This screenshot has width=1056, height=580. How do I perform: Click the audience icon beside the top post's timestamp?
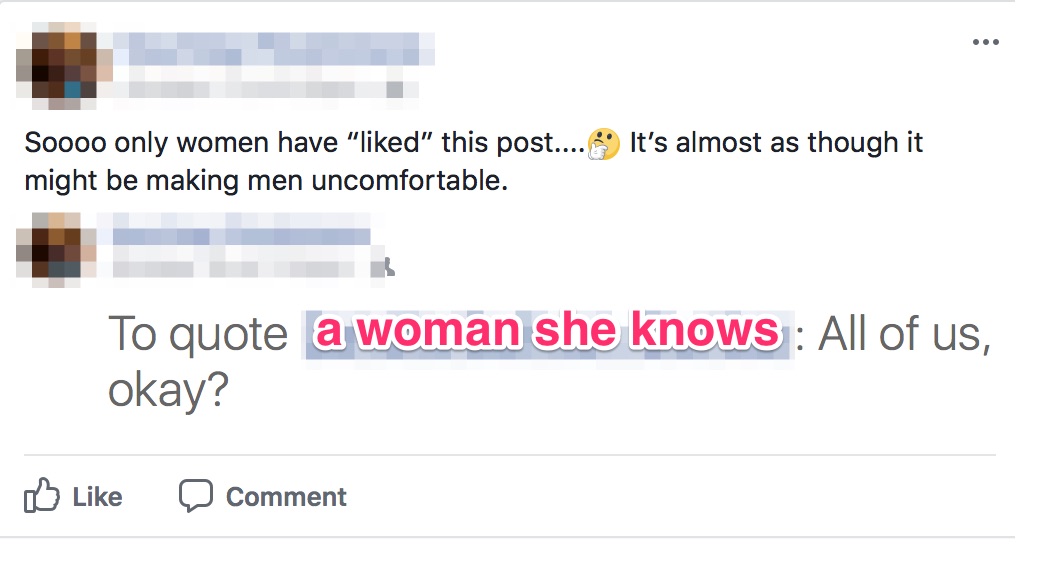point(395,90)
